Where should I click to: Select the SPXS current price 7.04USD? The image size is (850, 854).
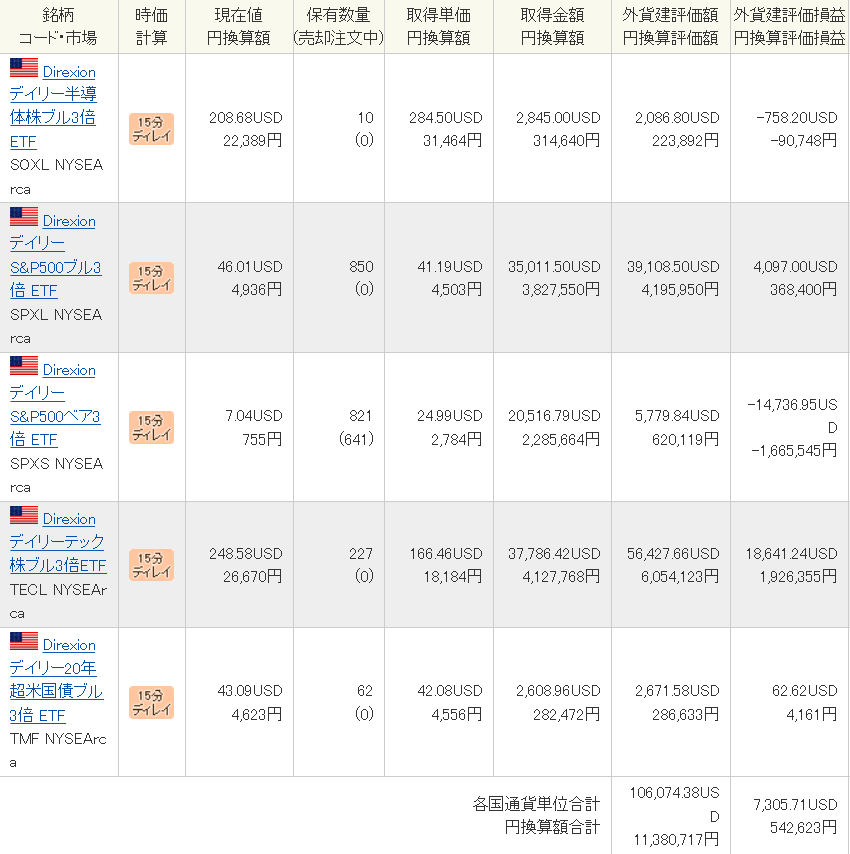pos(254,416)
